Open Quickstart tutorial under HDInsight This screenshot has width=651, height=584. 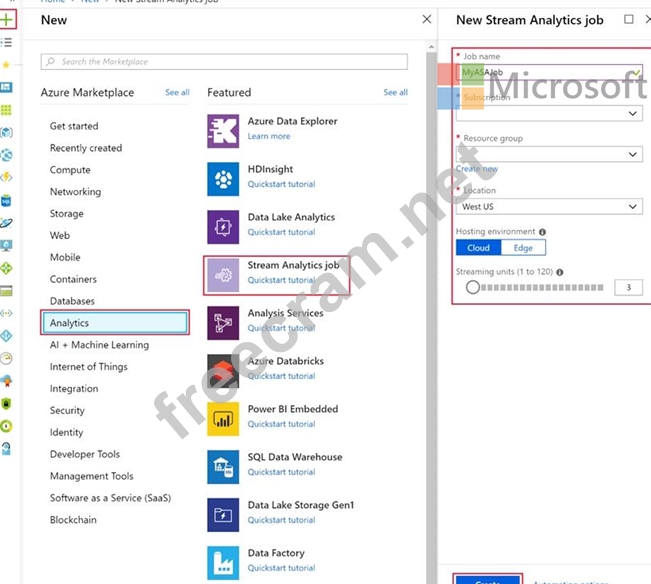(x=281, y=184)
